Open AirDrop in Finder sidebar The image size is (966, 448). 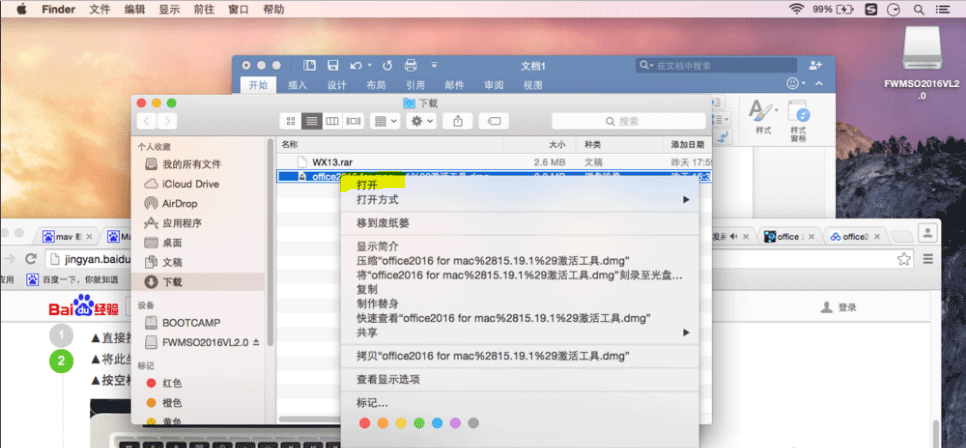179,203
